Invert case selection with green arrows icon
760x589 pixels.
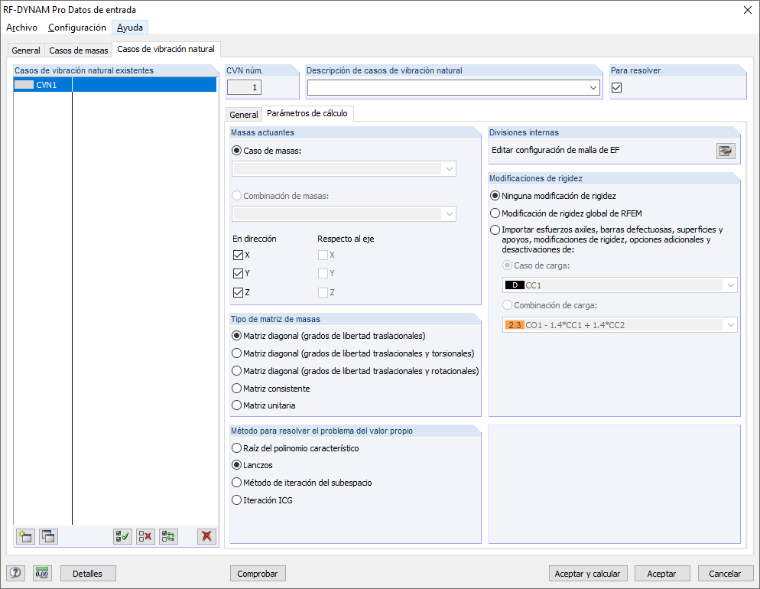pos(168,537)
